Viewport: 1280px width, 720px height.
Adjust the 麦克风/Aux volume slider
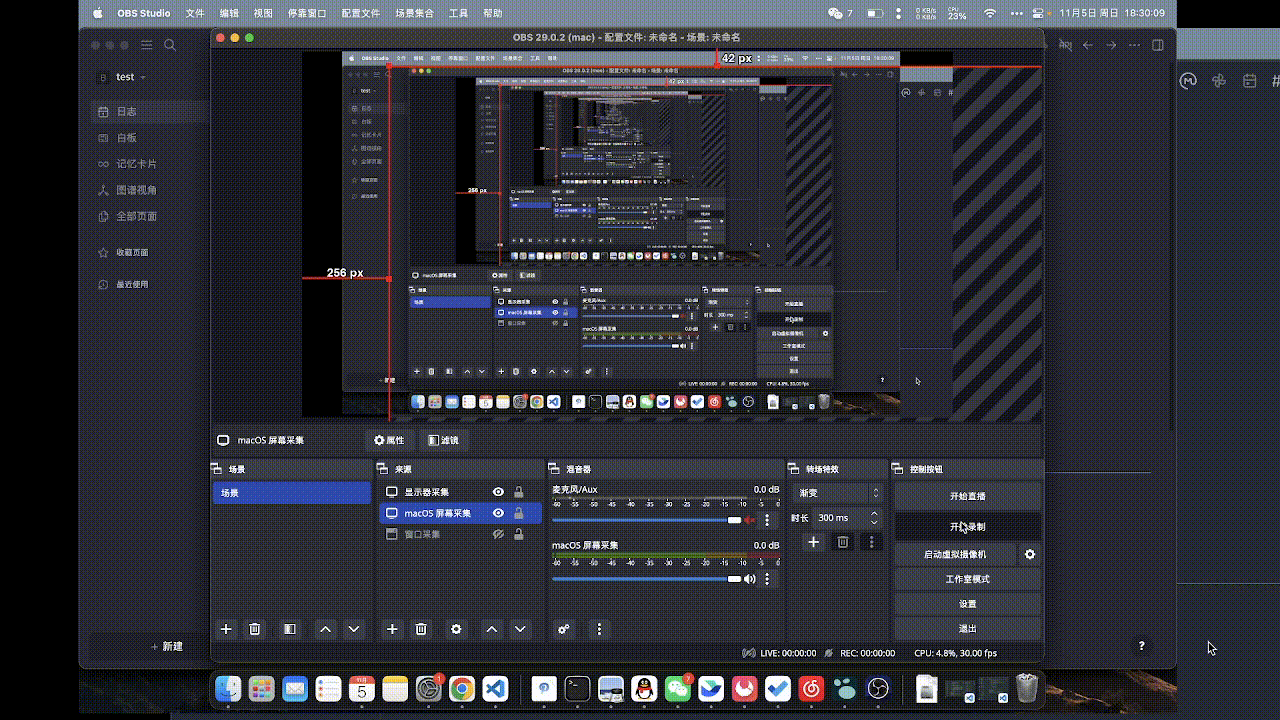tap(647, 520)
